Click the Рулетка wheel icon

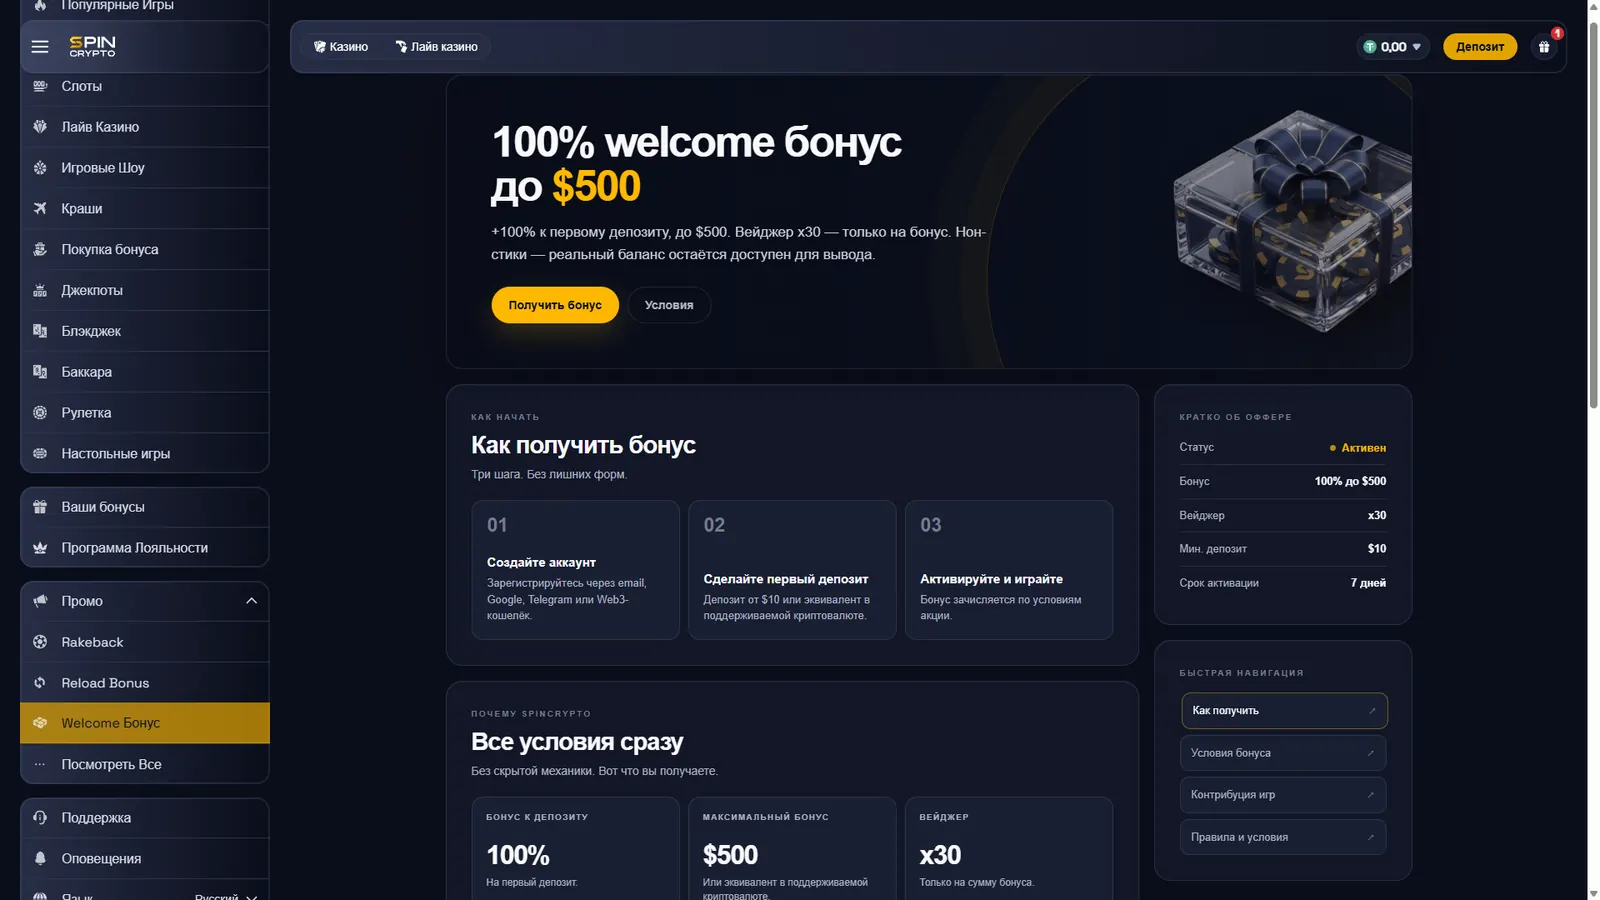coord(40,413)
